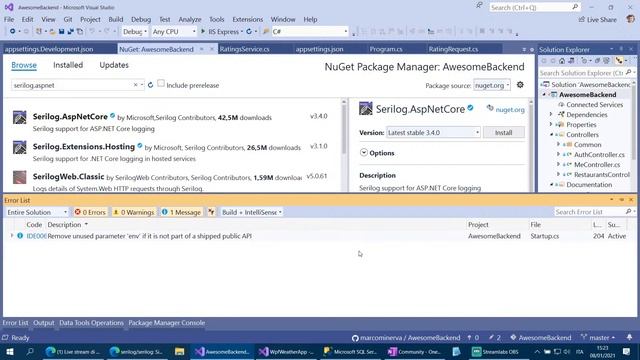The width and height of the screenshot is (640, 360).
Task: Click the navigate backward circle icon in toolbar
Action: (x=13, y=31)
